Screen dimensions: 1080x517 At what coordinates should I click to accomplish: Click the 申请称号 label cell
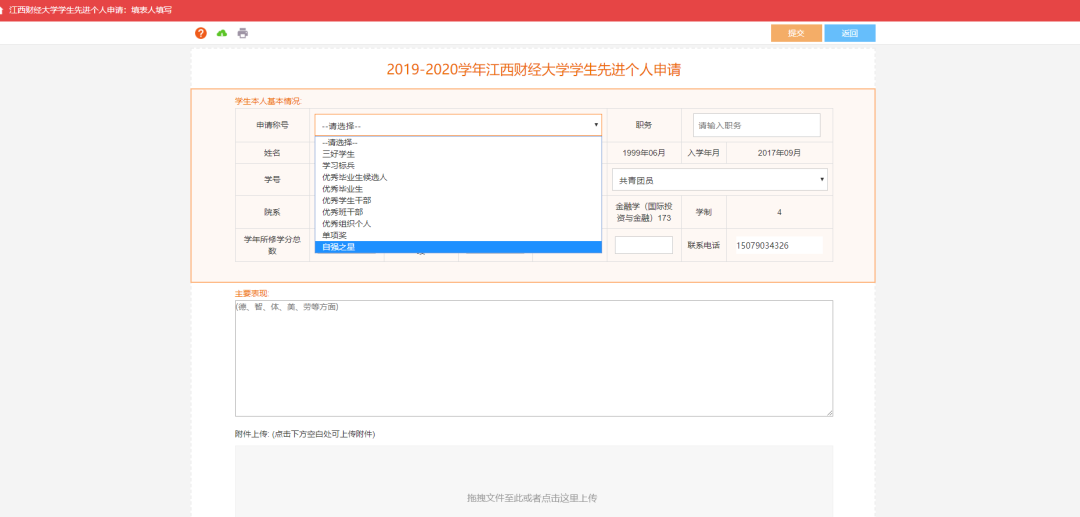tap(272, 125)
